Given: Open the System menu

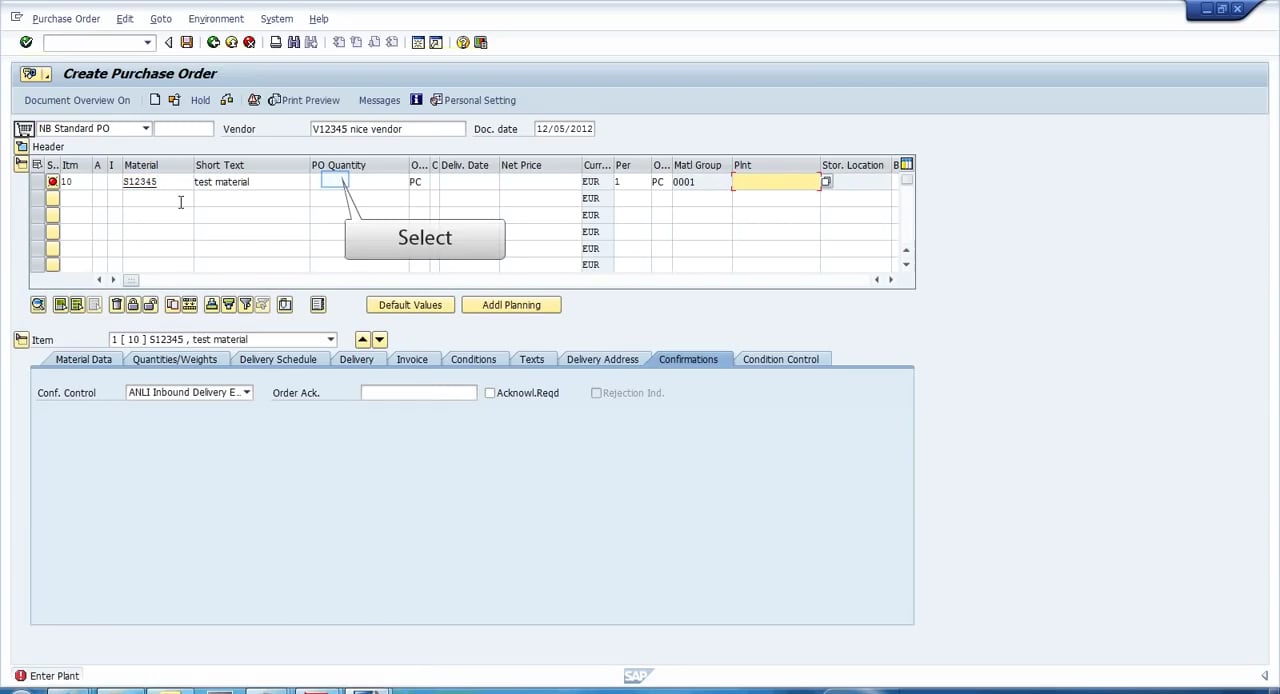Looking at the screenshot, I should click(277, 19).
